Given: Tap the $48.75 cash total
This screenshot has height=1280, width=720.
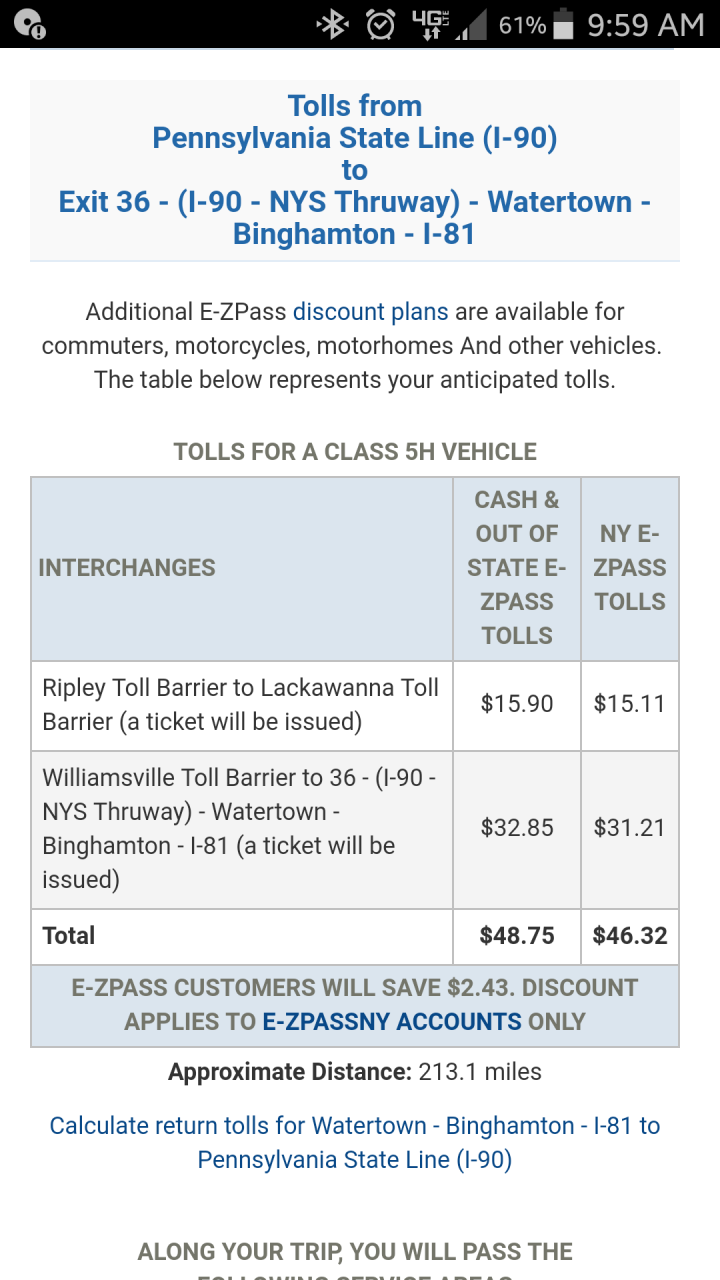Looking at the screenshot, I should tap(516, 936).
